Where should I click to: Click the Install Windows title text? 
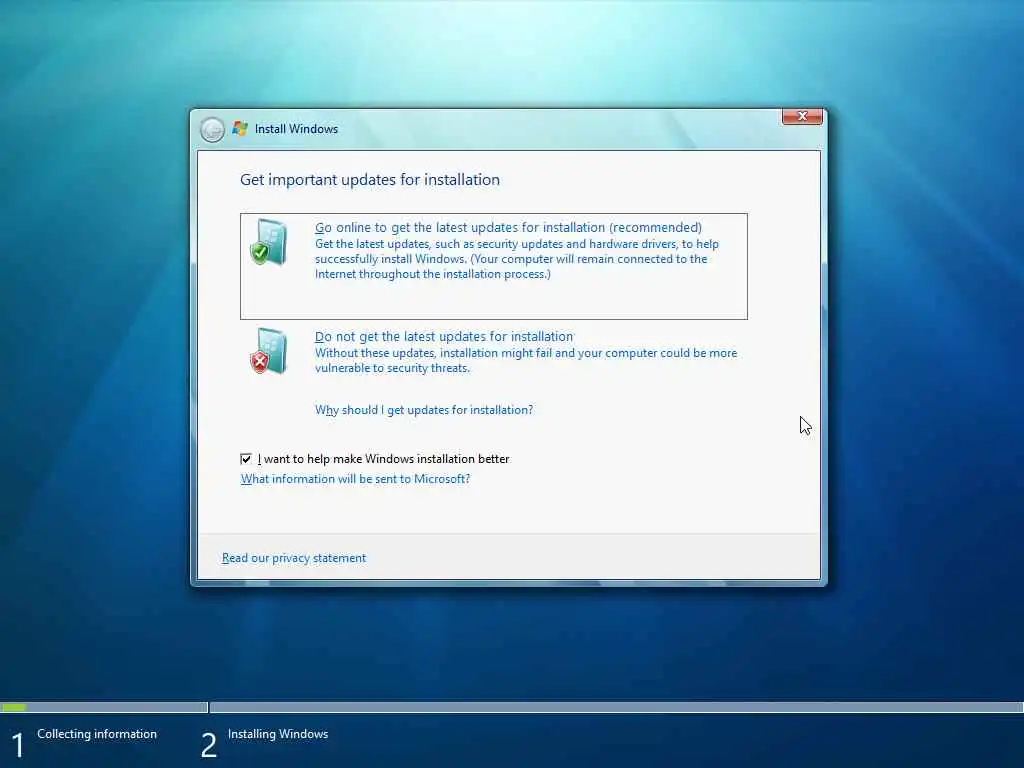296,129
